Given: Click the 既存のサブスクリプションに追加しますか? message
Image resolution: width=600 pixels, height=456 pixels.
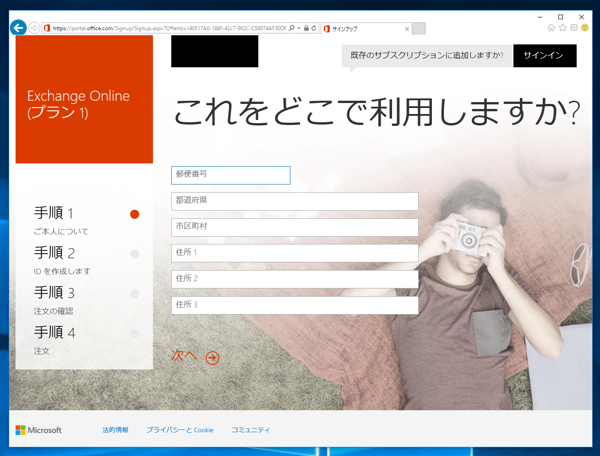Looking at the screenshot, I should click(427, 55).
